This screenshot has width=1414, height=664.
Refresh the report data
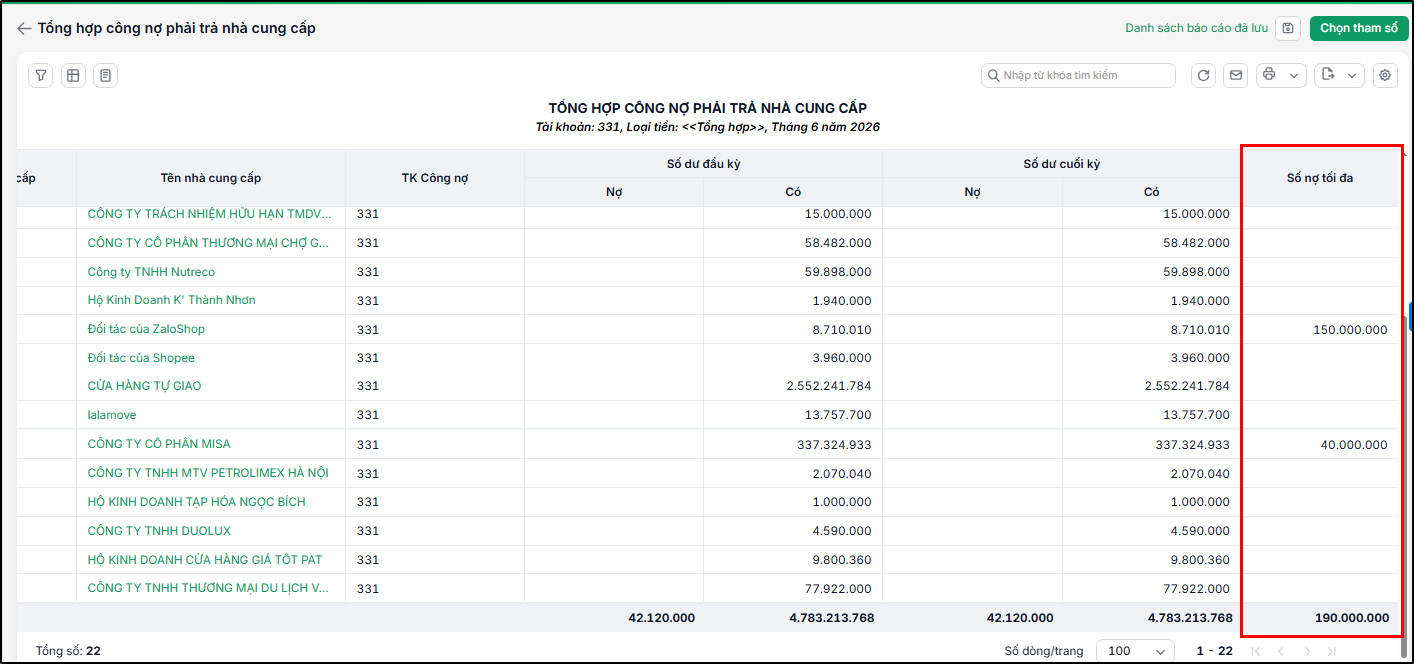[1203, 75]
